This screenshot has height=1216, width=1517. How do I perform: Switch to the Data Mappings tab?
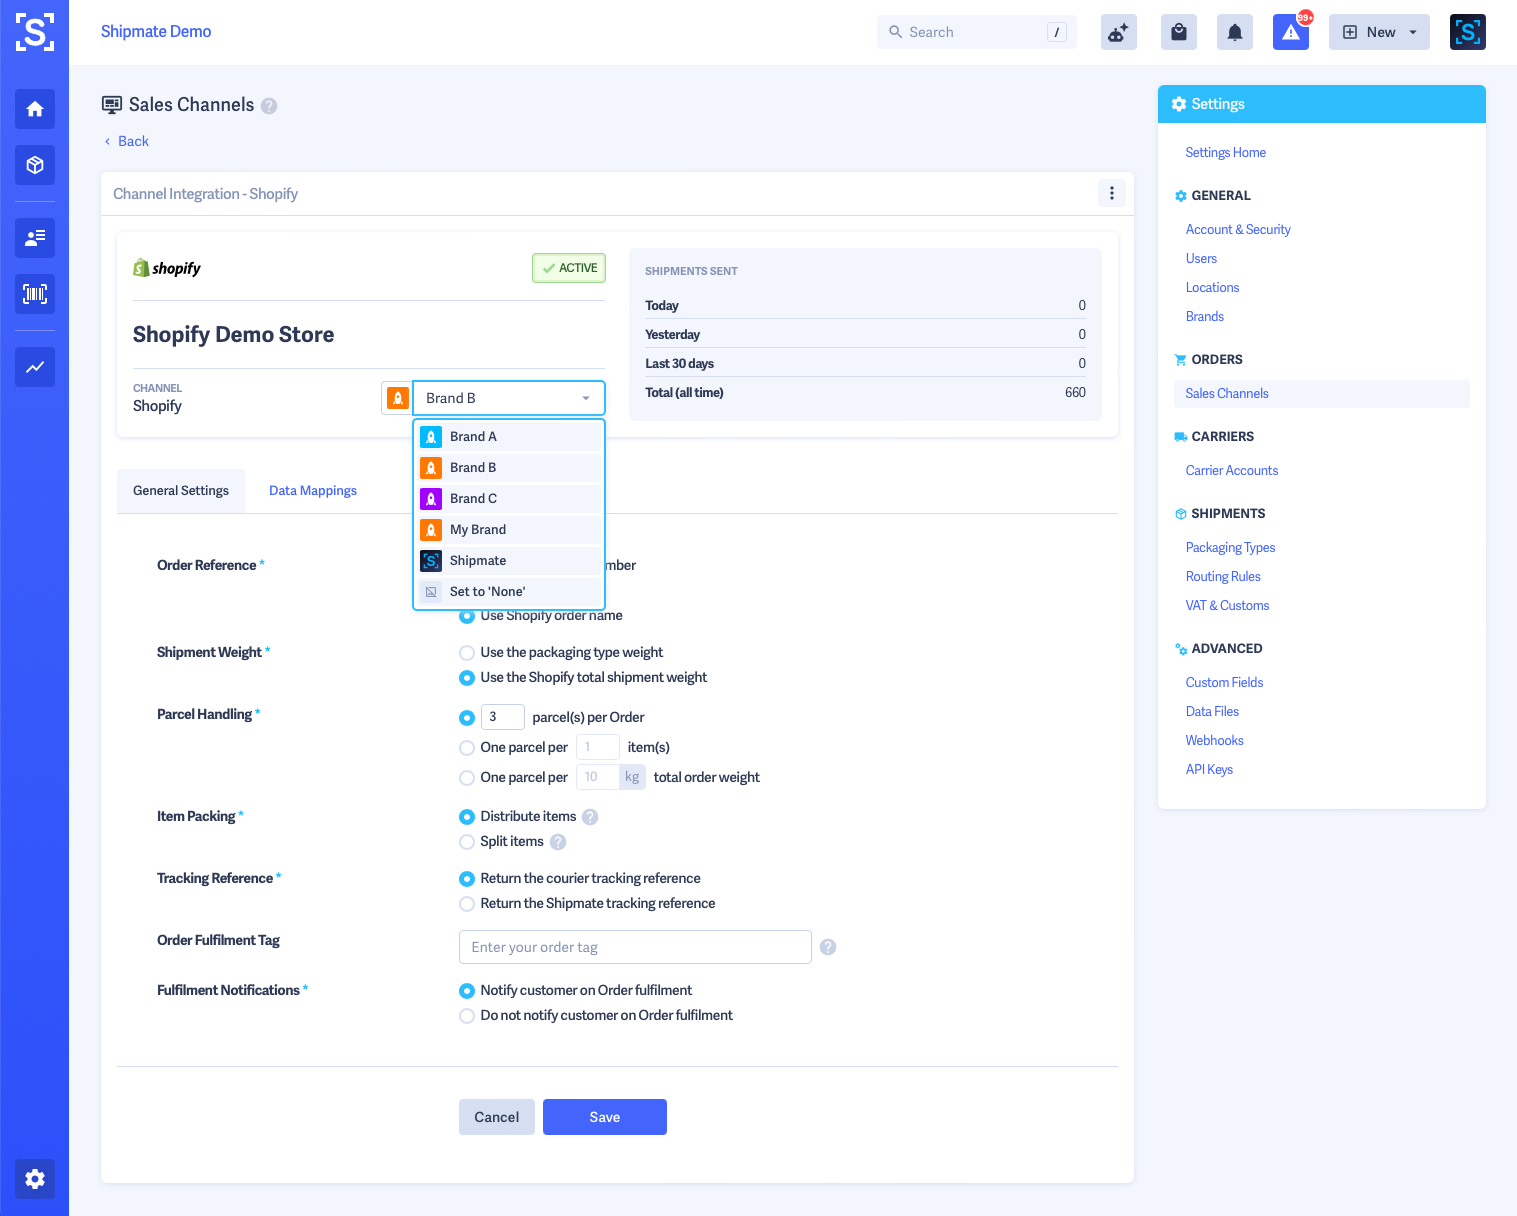(312, 490)
